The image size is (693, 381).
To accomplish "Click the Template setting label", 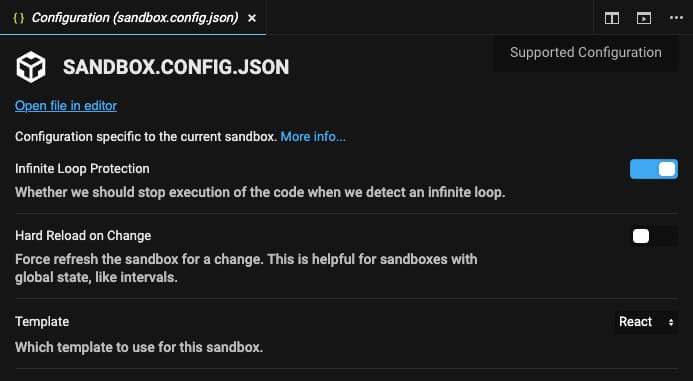I will pyautogui.click(x=42, y=321).
